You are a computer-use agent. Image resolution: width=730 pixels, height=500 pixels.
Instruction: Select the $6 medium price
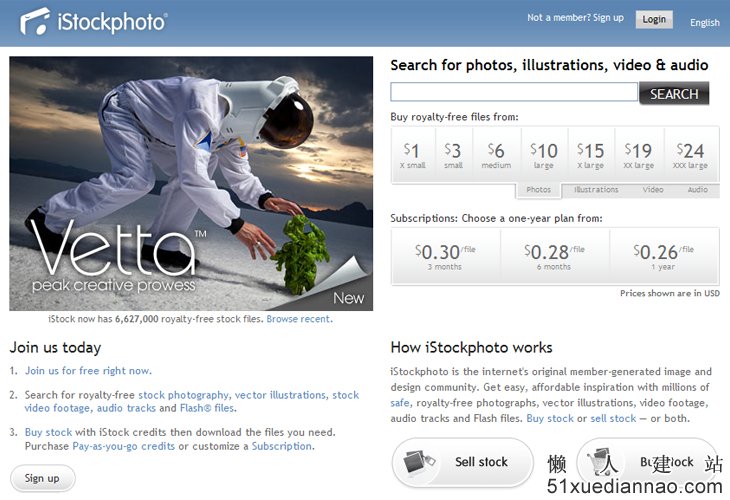[x=496, y=155]
